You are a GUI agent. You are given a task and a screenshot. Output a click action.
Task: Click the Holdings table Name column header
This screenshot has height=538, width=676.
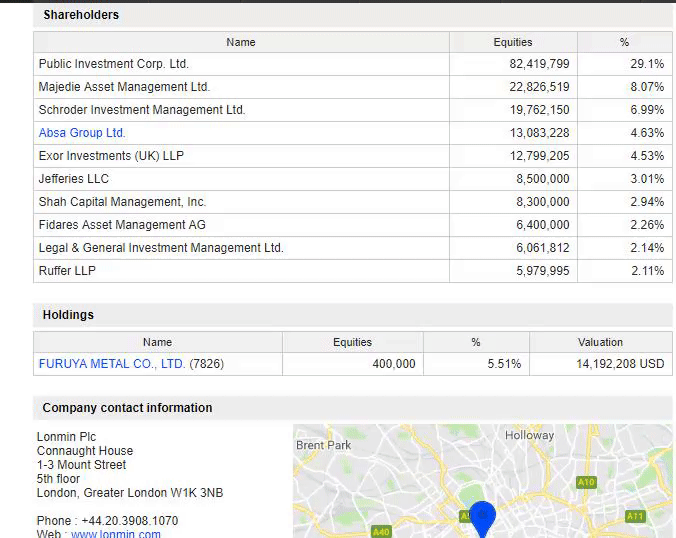[157, 342]
